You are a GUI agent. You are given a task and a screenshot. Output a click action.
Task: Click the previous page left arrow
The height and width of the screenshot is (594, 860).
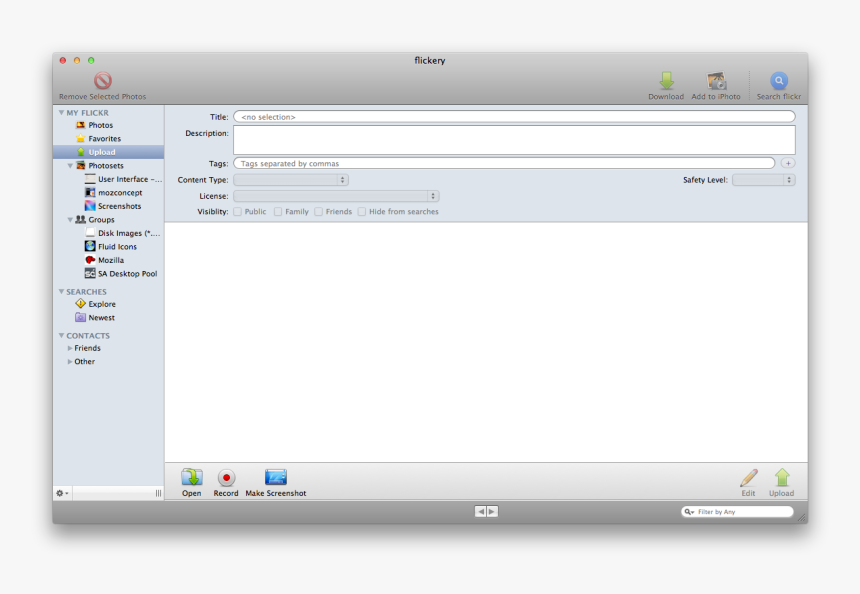tap(480, 512)
